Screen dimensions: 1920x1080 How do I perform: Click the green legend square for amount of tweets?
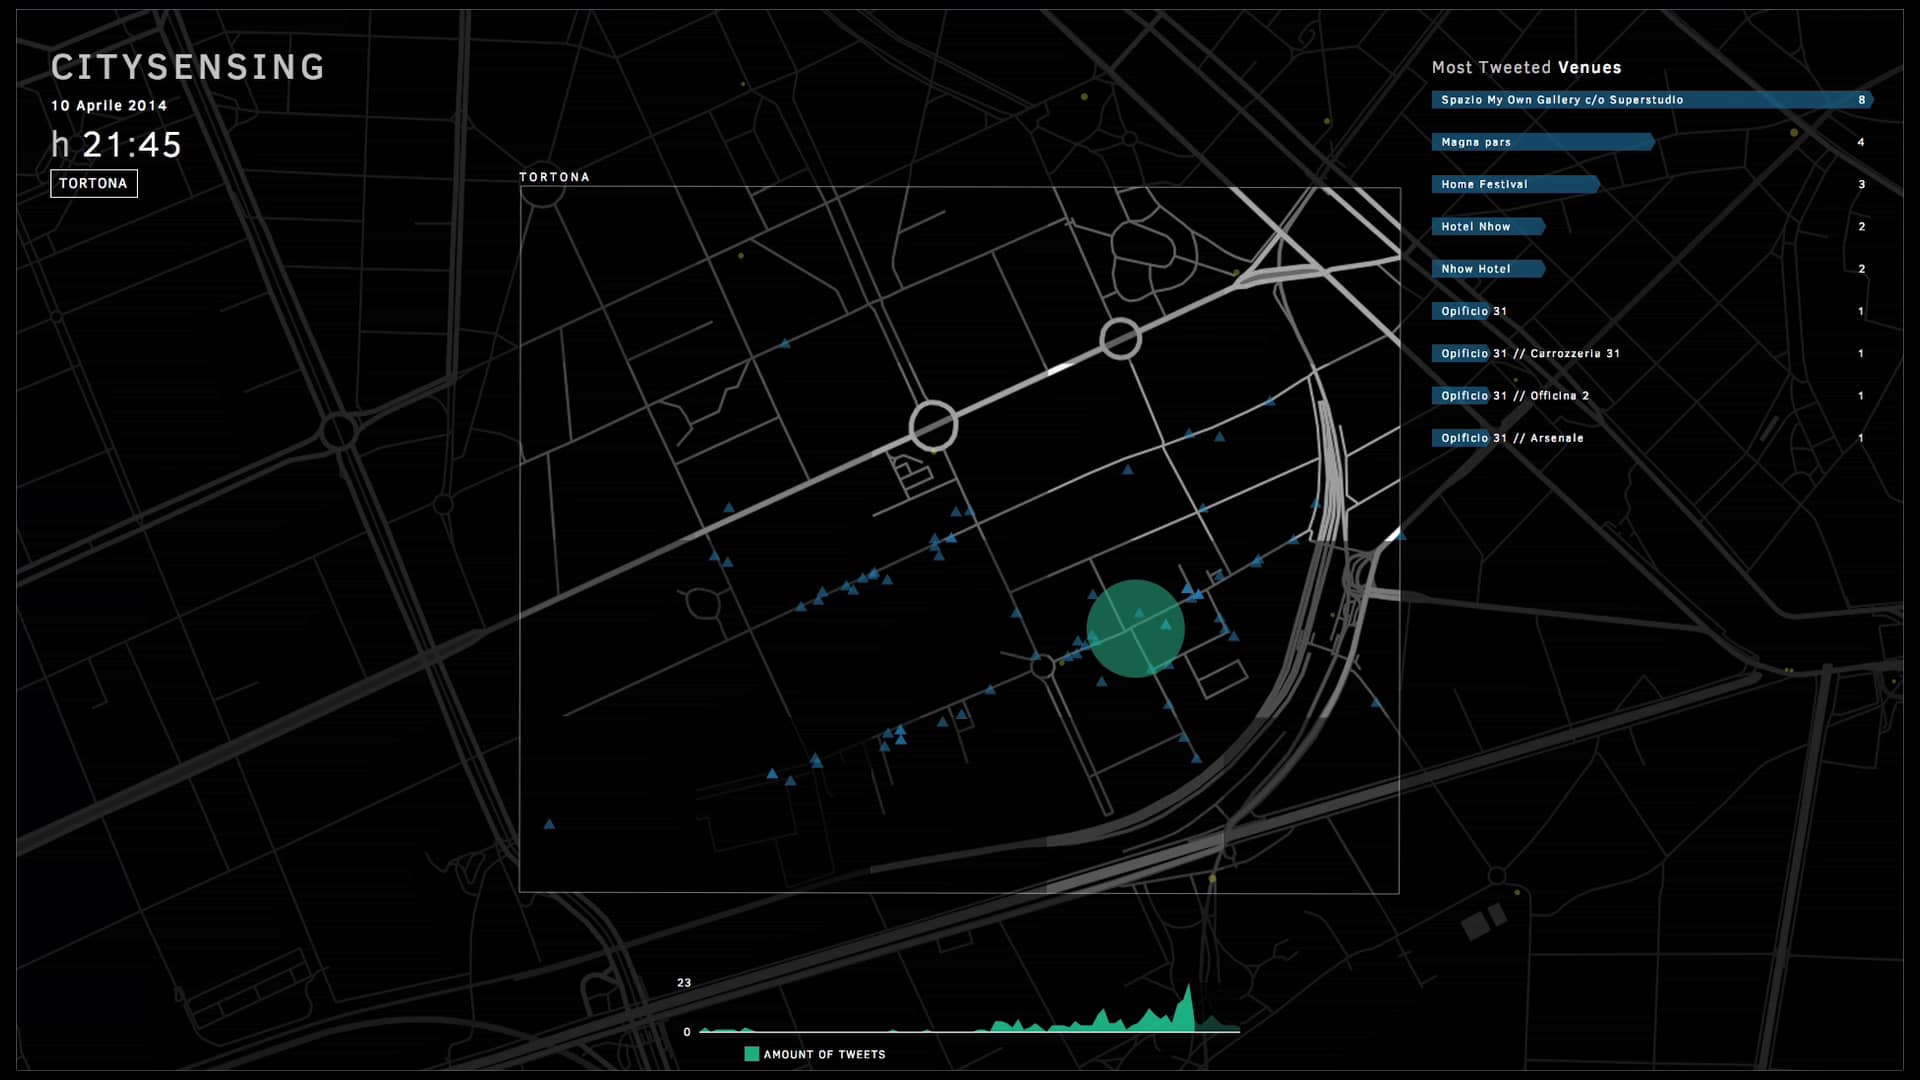750,1053
